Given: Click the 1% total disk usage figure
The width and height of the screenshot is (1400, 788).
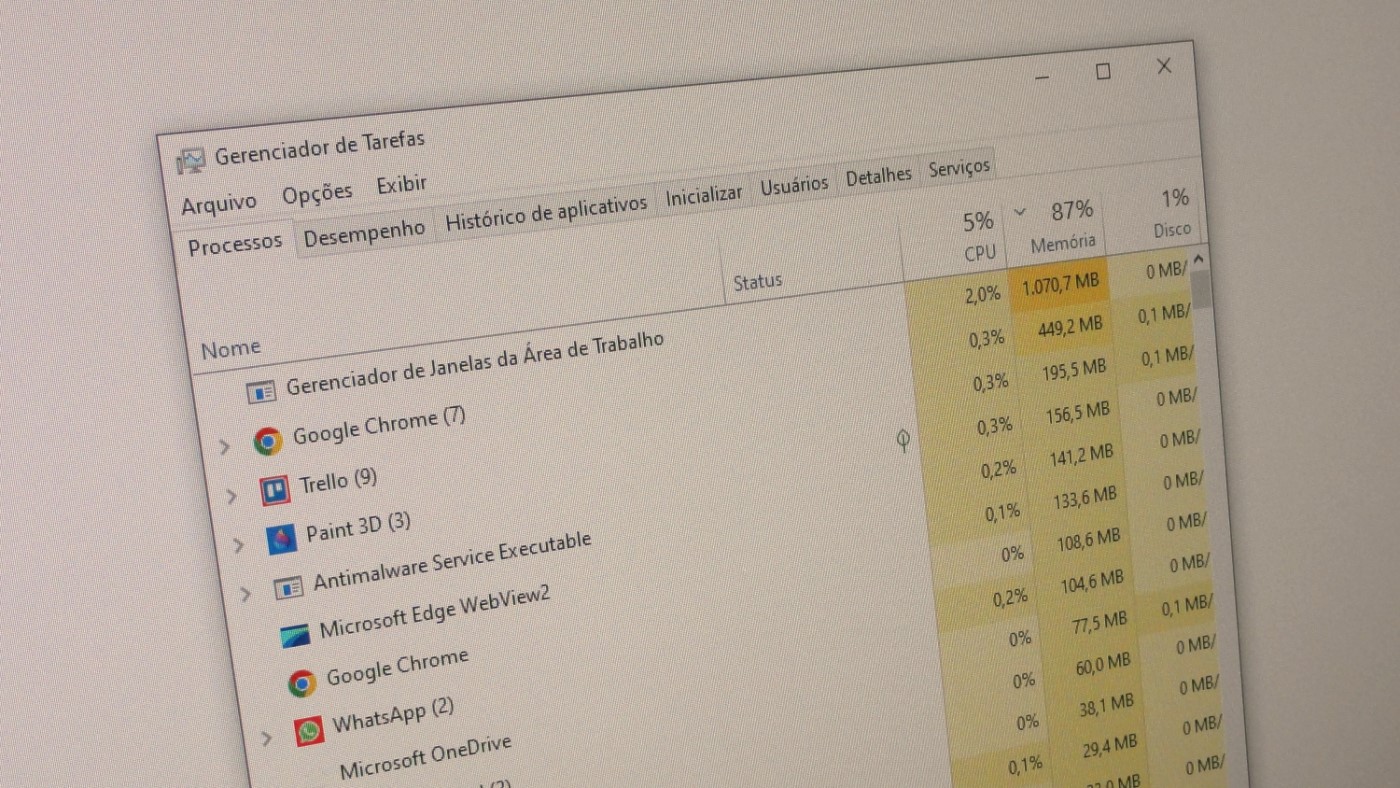Looking at the screenshot, I should coord(1175,198).
